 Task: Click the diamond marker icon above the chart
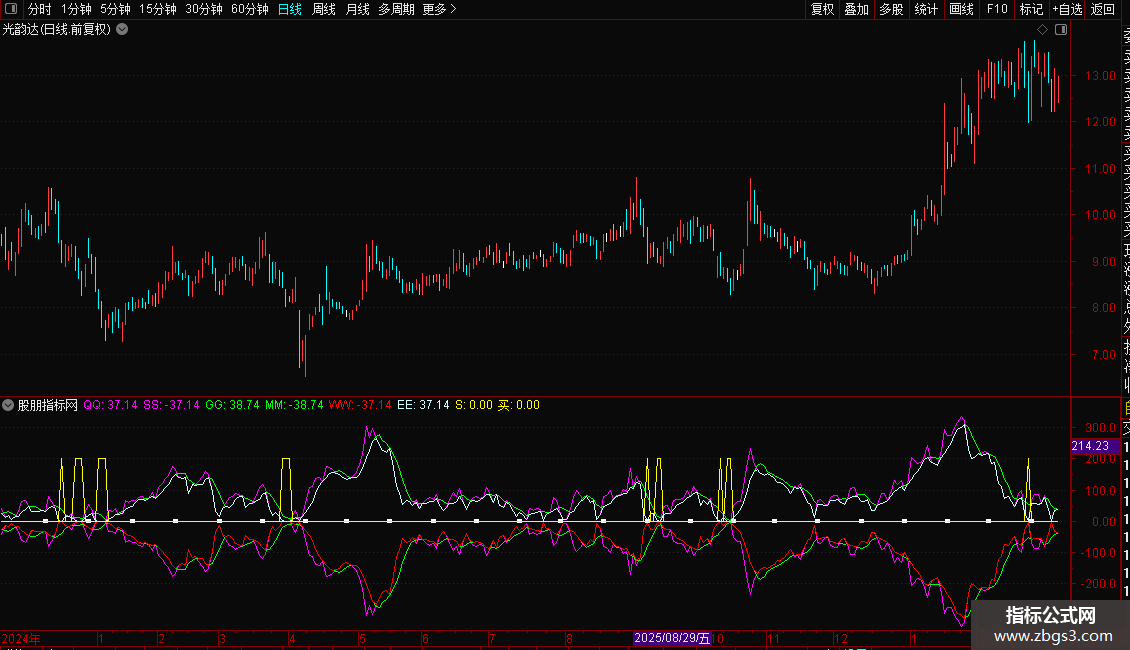[1042, 29]
